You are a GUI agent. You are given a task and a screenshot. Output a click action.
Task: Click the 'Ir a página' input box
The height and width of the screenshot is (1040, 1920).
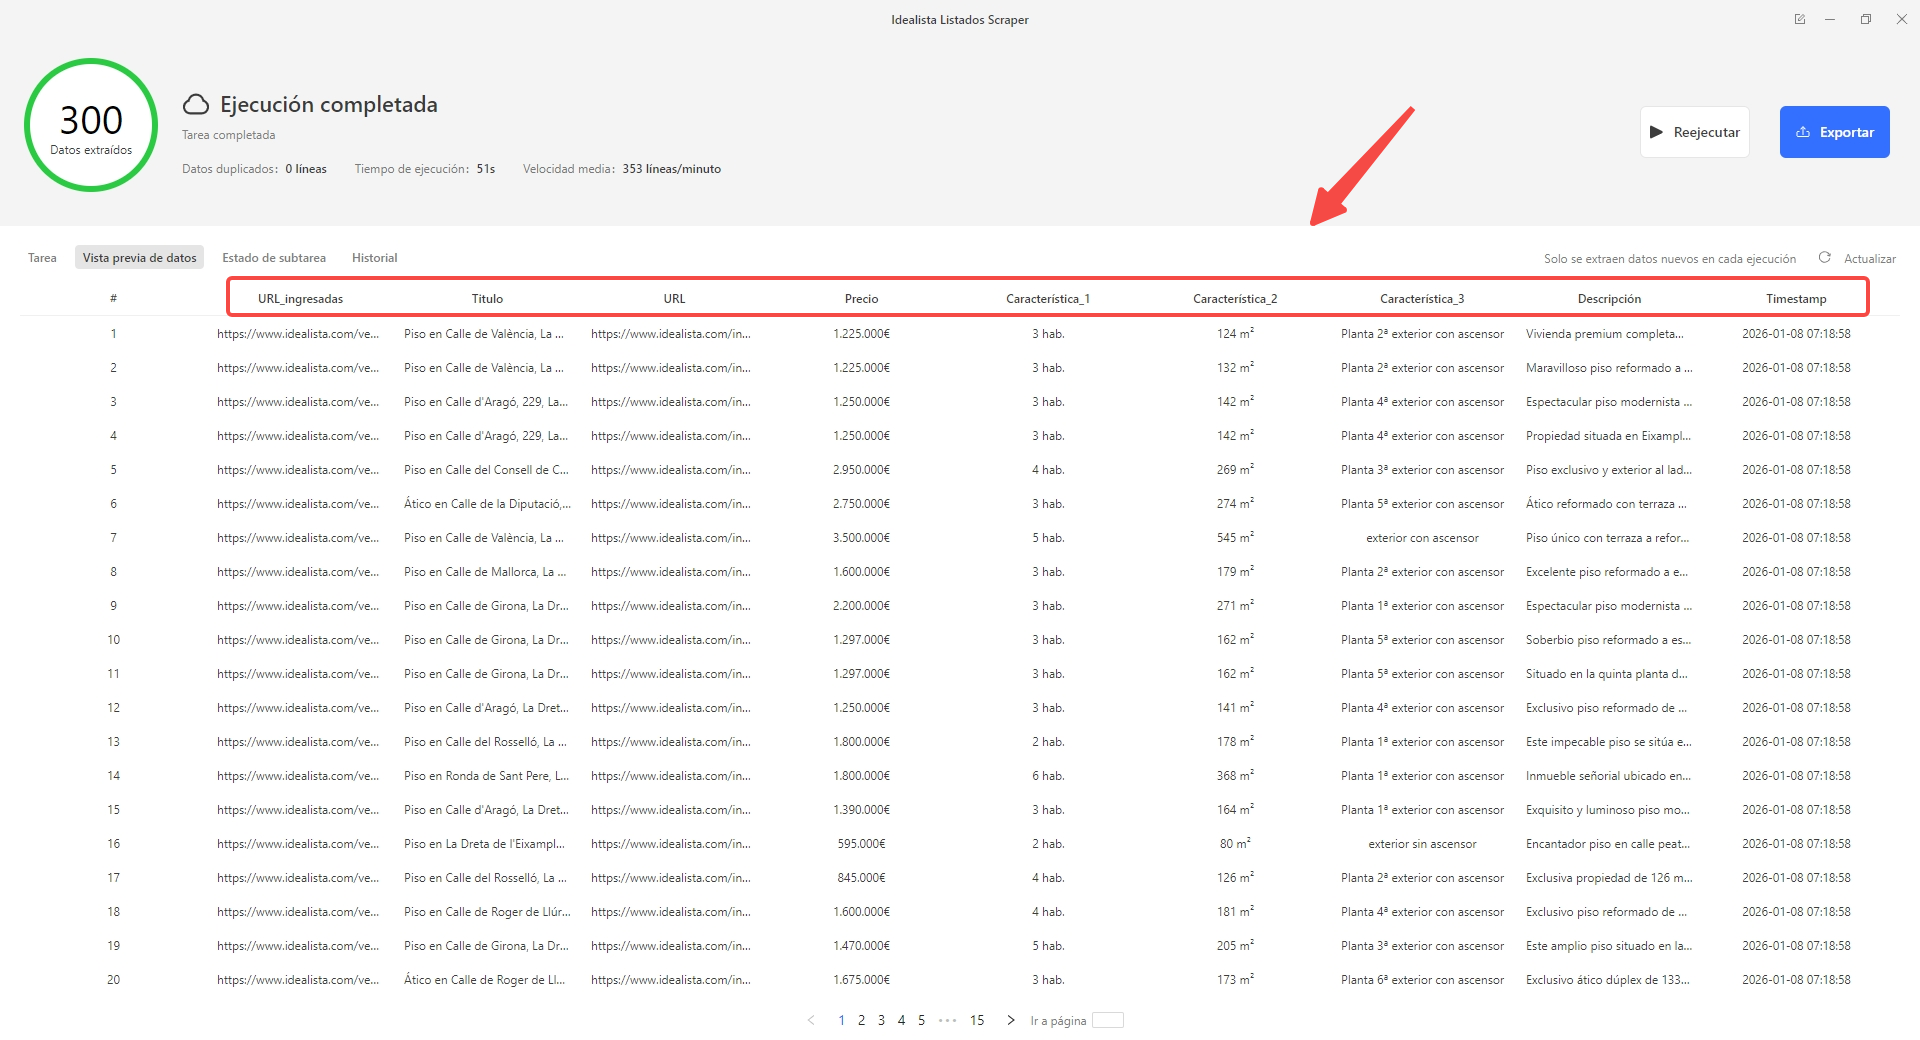click(1107, 1020)
